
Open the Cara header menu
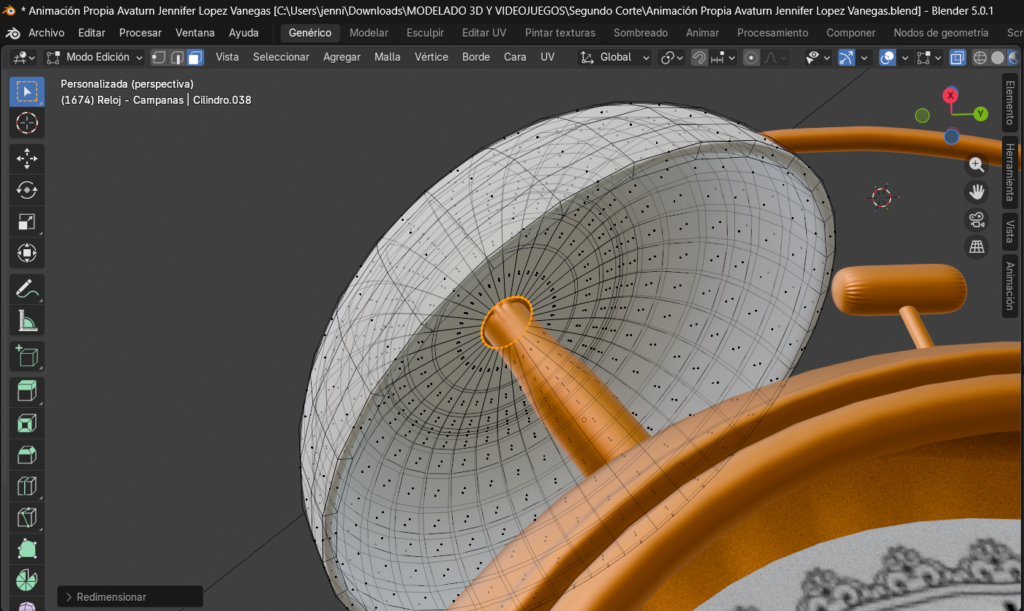(x=515, y=57)
